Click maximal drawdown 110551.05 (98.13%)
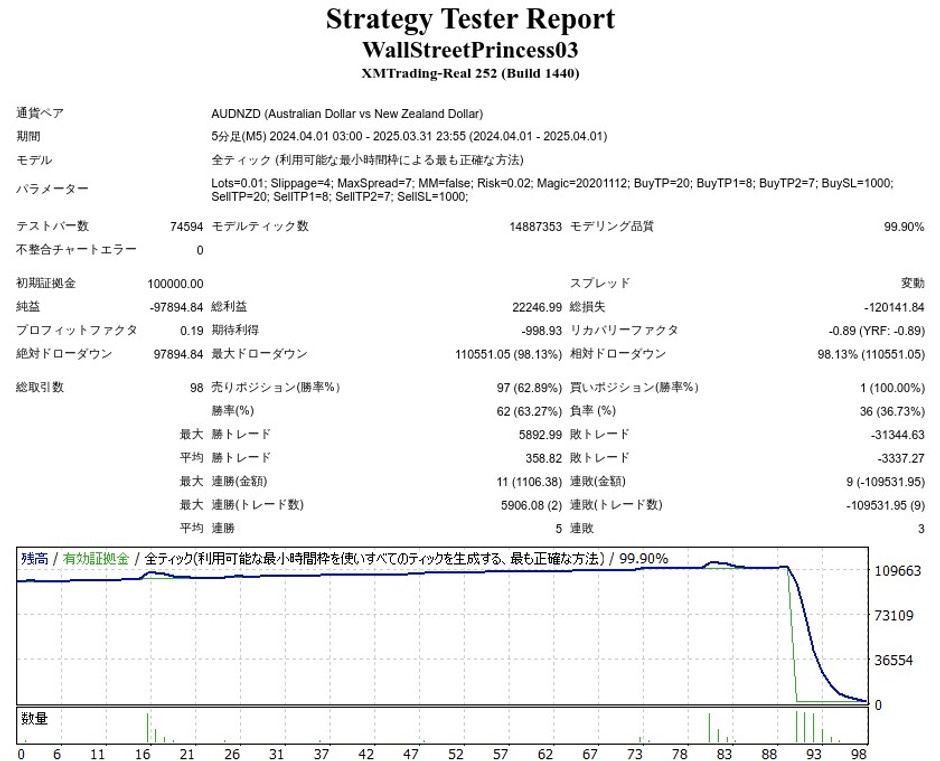 [508, 354]
